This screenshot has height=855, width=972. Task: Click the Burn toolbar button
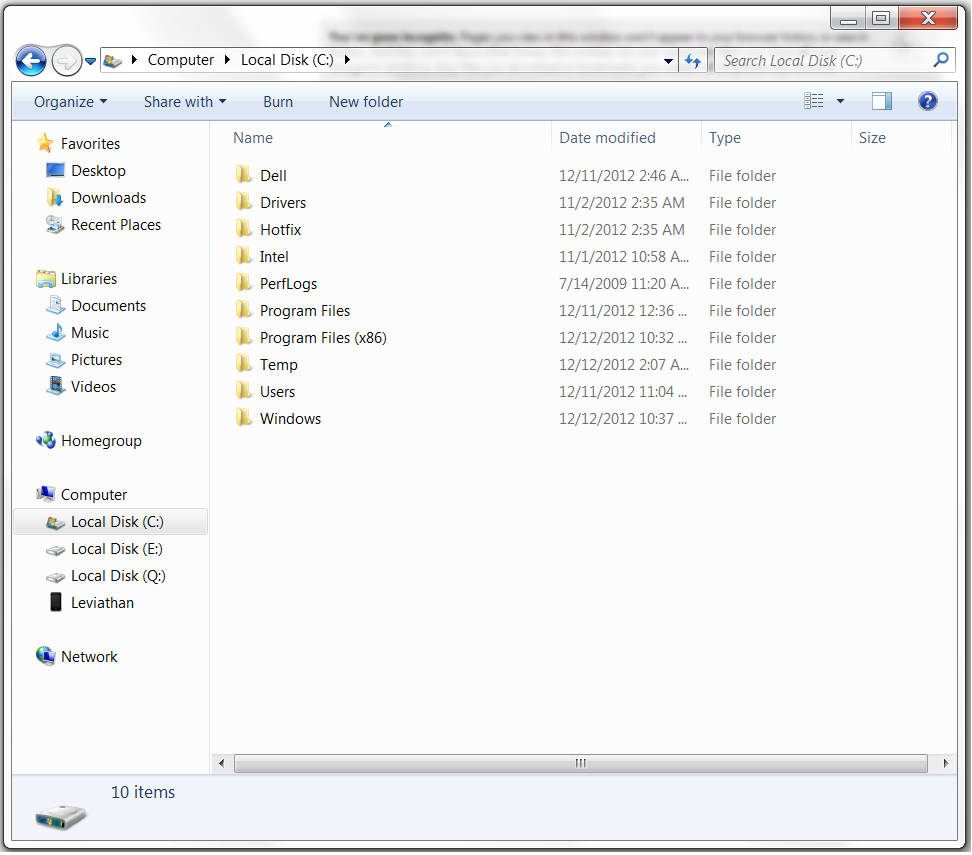coord(278,102)
